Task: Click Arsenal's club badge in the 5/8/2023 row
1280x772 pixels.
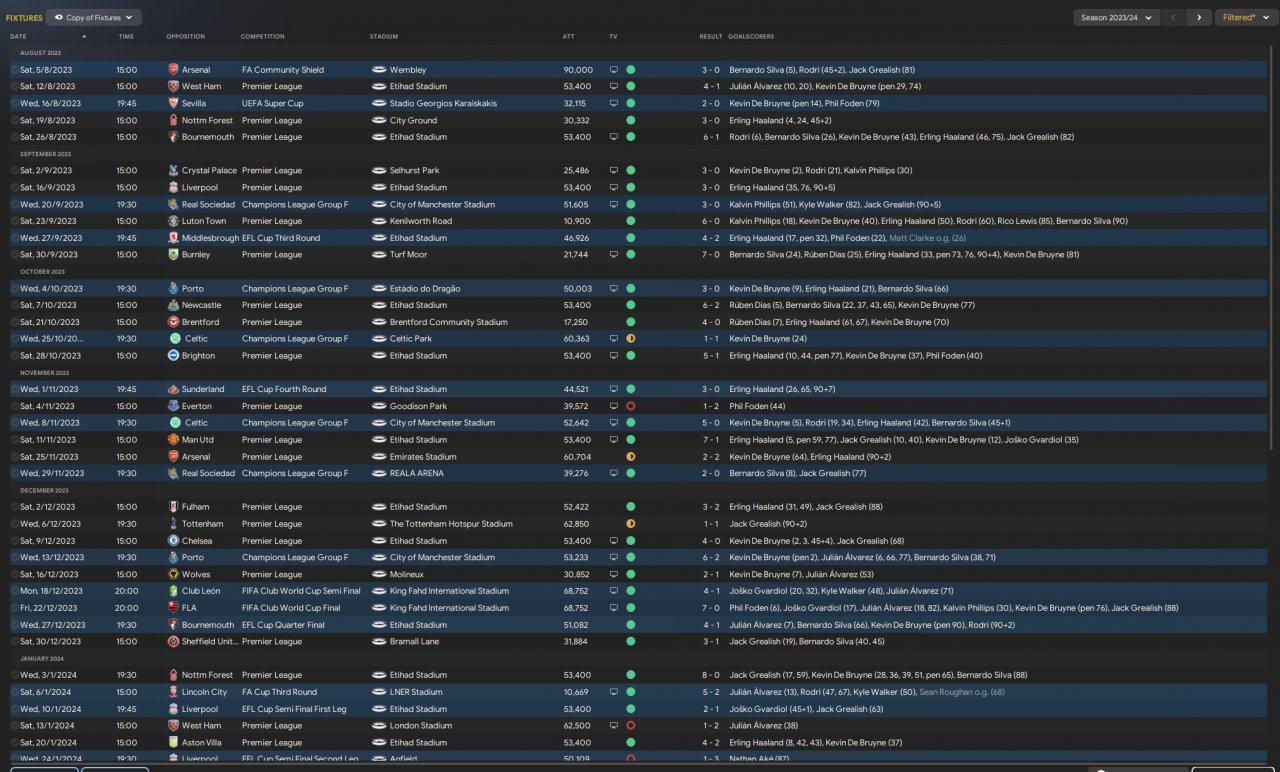Action: (x=174, y=70)
